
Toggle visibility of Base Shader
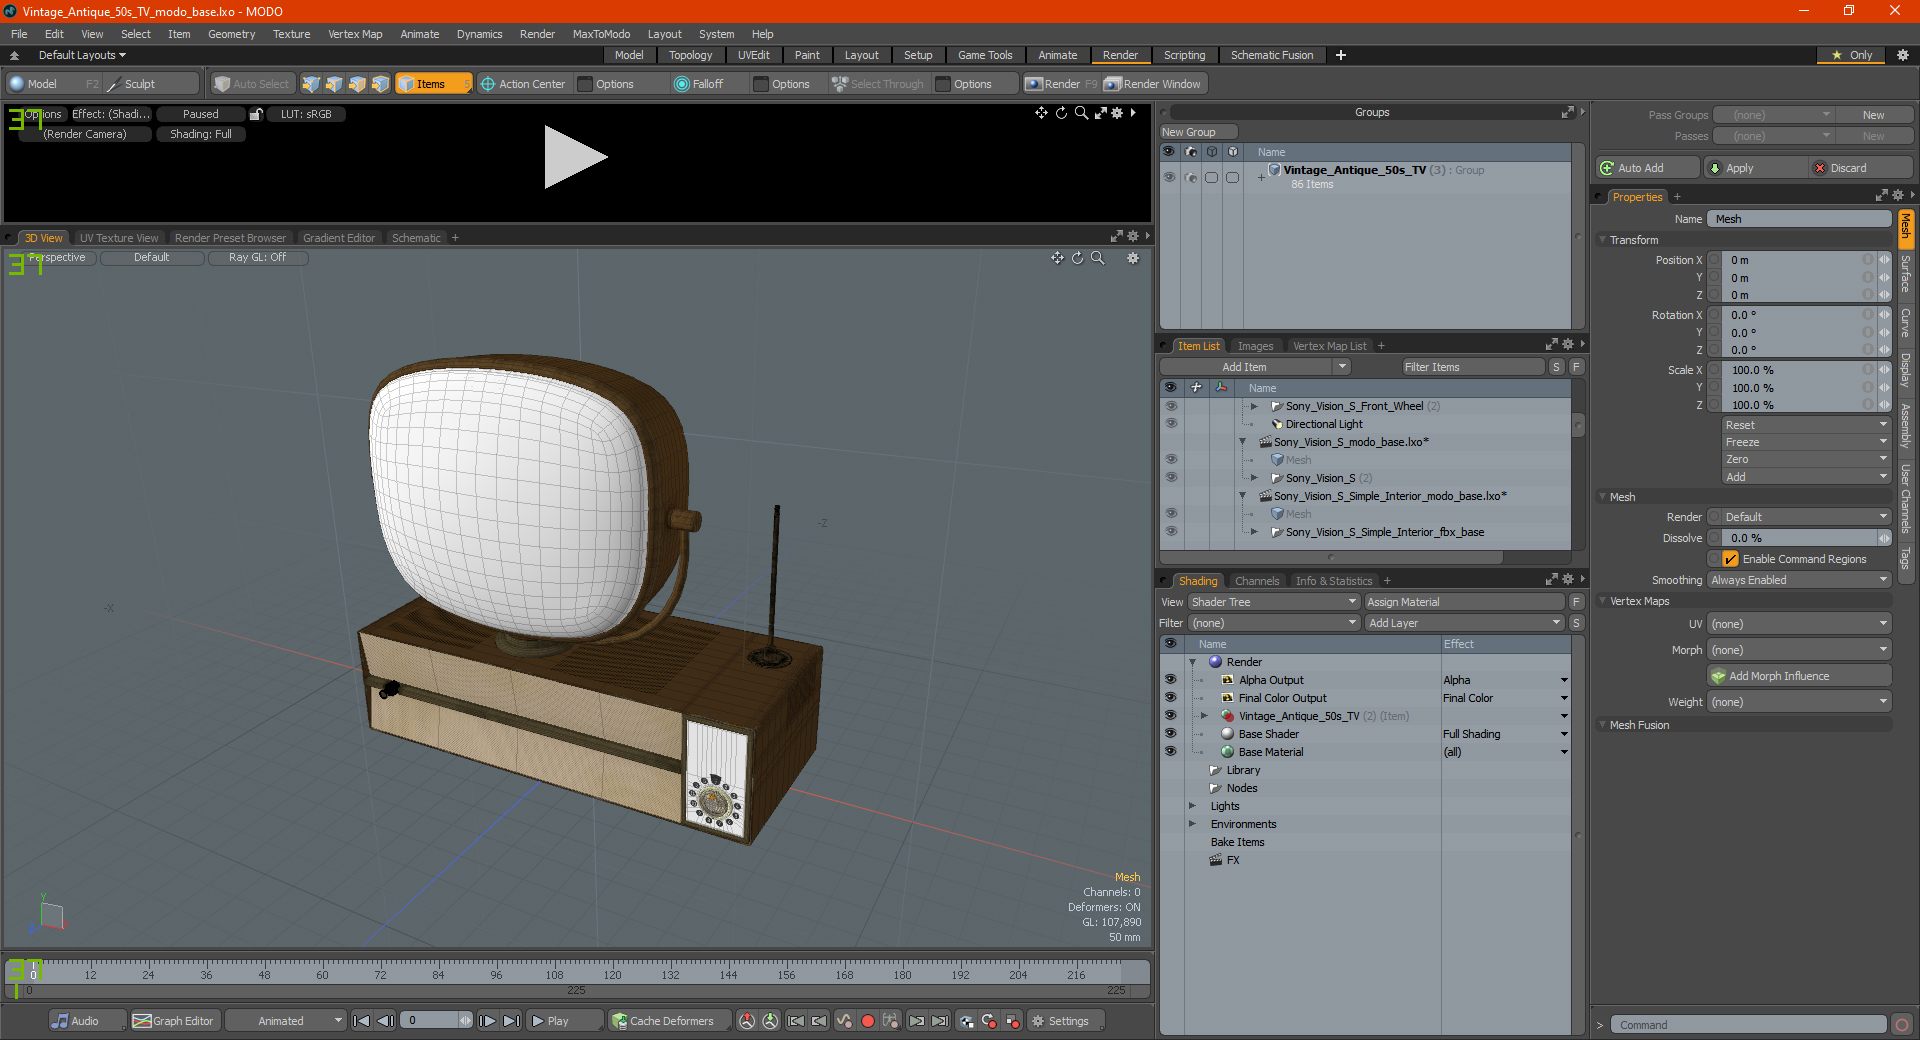pyautogui.click(x=1170, y=734)
